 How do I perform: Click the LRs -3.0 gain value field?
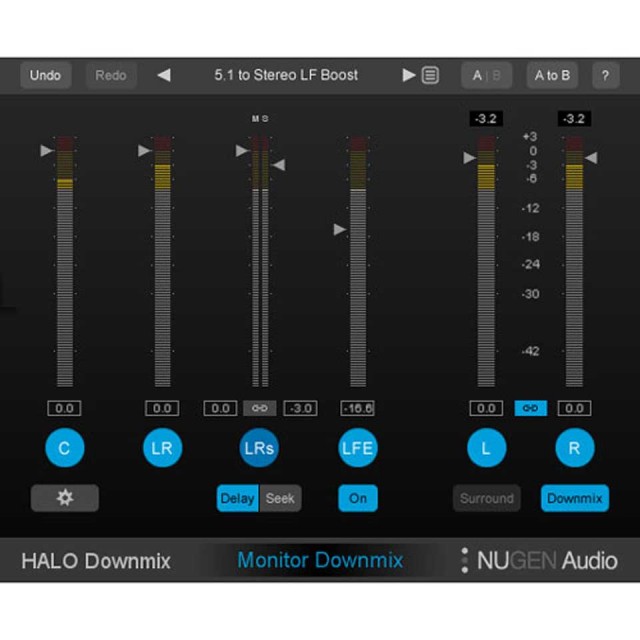[300, 408]
